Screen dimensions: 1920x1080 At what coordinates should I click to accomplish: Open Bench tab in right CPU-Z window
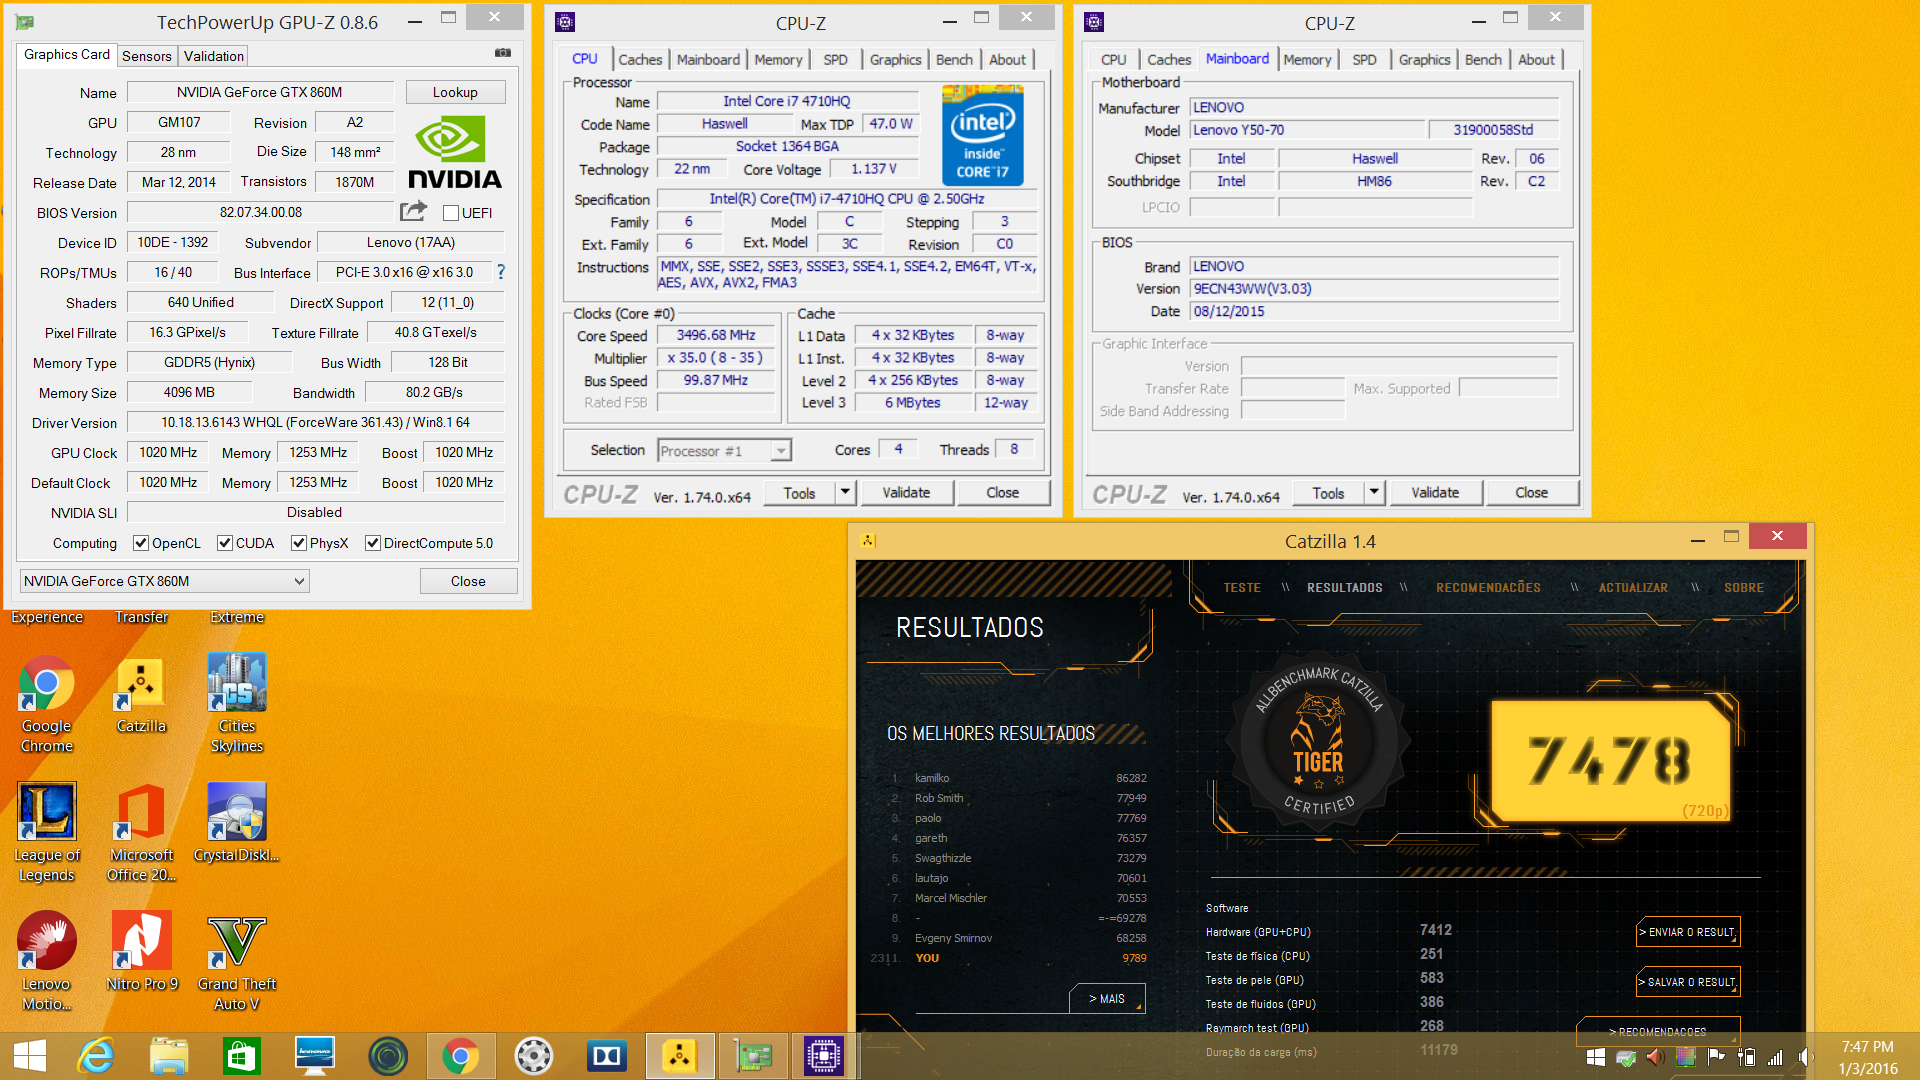coord(1483,59)
